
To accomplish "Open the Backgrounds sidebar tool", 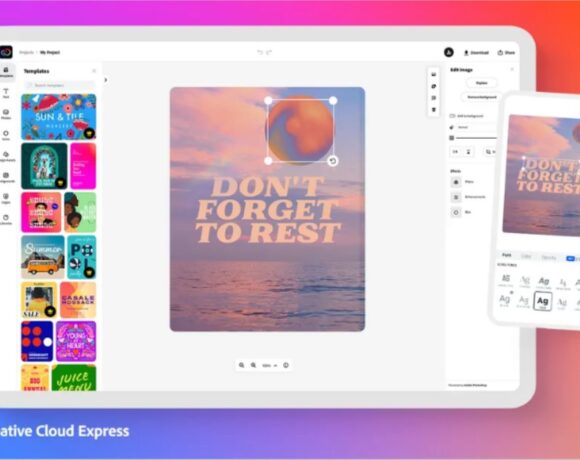I will tap(6, 177).
